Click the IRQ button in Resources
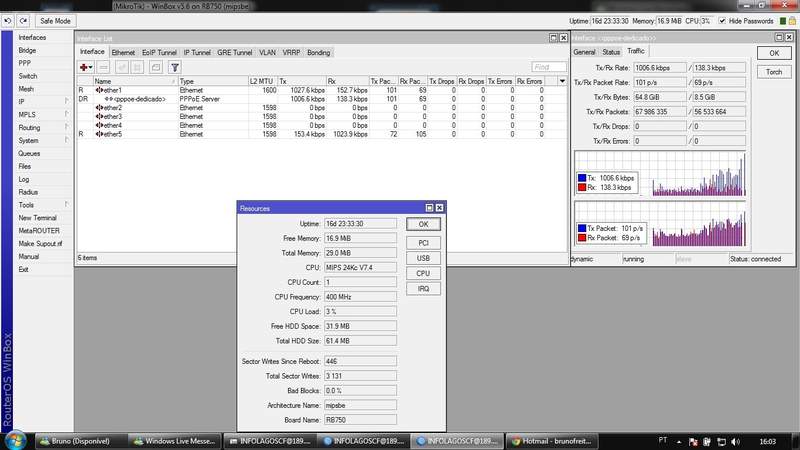Viewport: 800px width, 450px height. (x=423, y=289)
